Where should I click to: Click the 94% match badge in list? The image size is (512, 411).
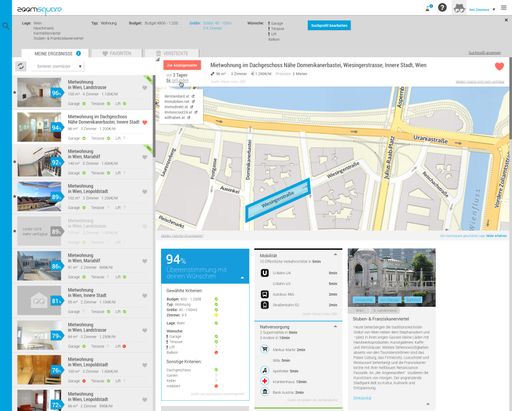click(x=56, y=128)
